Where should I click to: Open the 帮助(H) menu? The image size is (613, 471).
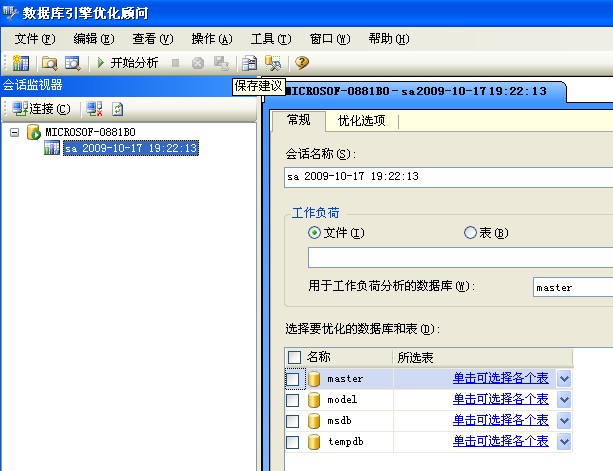[389, 39]
